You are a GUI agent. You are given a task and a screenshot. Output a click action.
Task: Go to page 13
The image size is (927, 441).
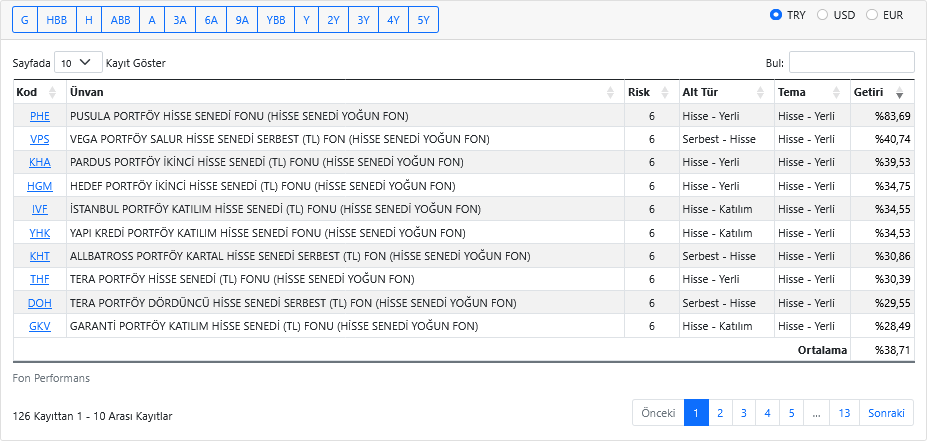844,413
